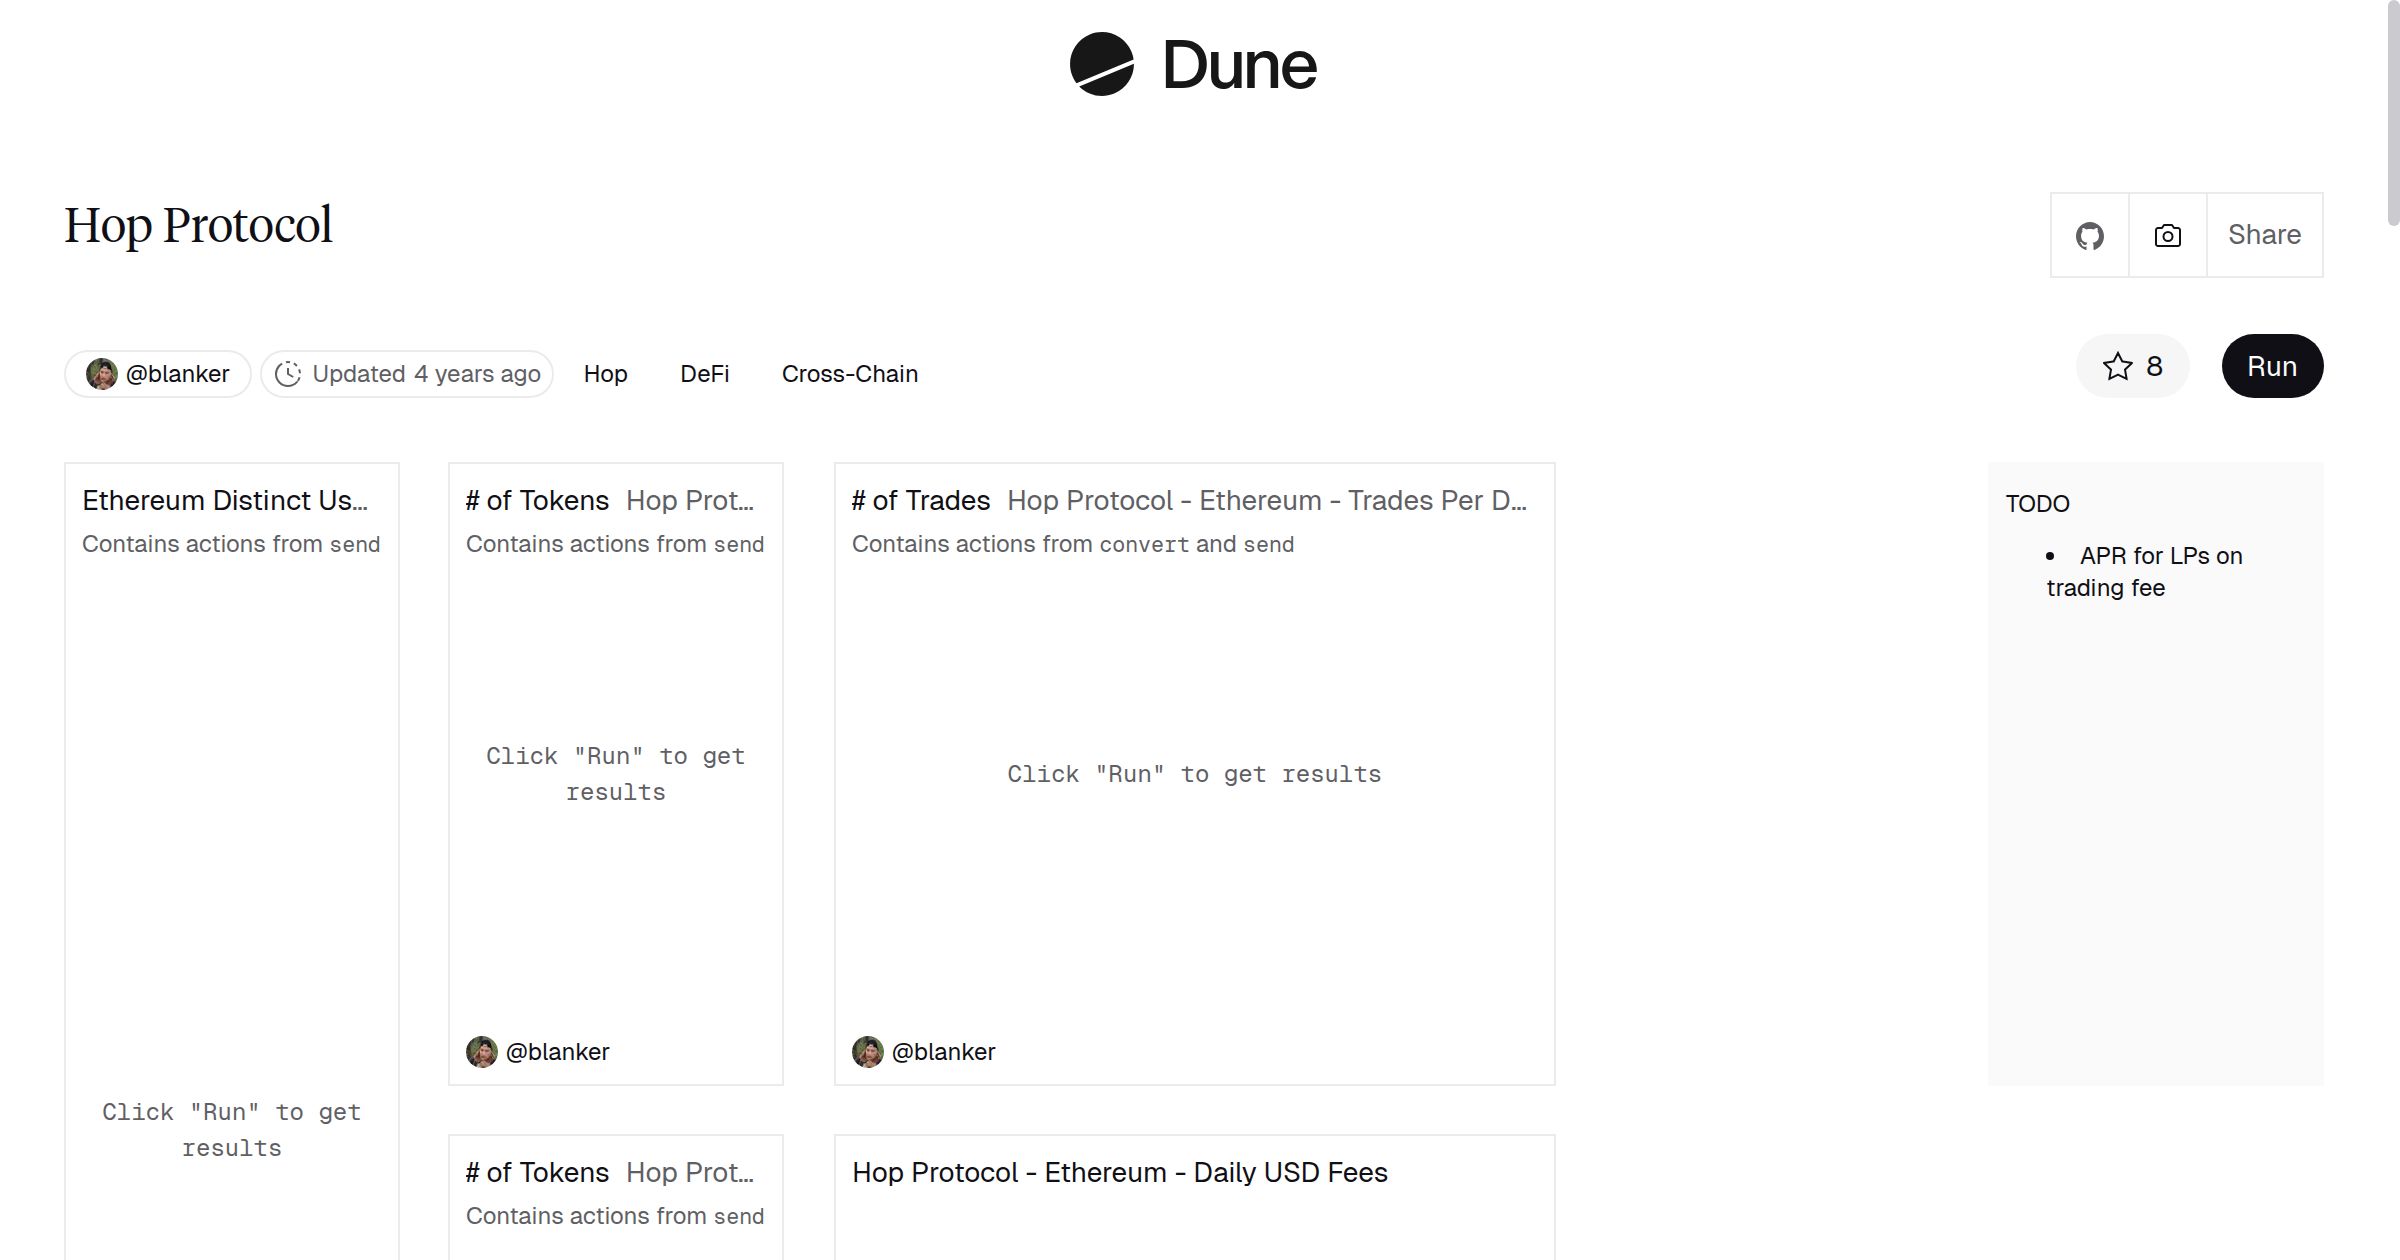Viewport: 2400px width, 1260px height.
Task: Select the Cross-Chain tag
Action: (x=849, y=374)
